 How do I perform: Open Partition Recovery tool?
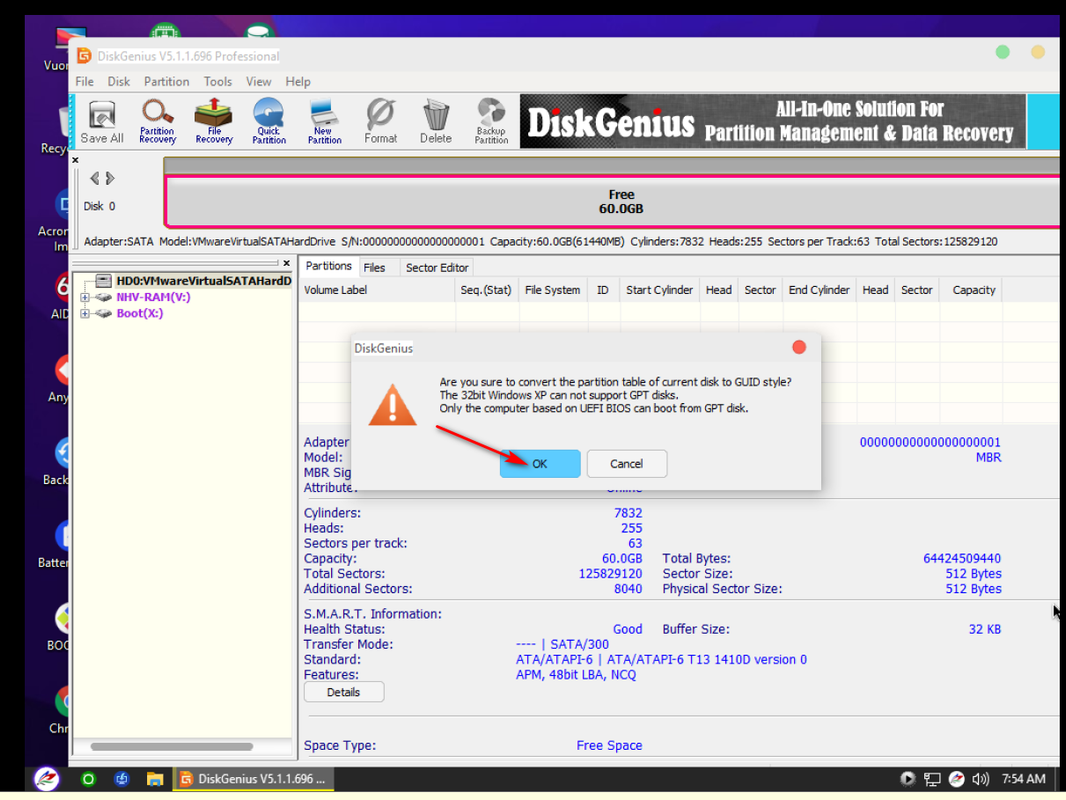157,122
